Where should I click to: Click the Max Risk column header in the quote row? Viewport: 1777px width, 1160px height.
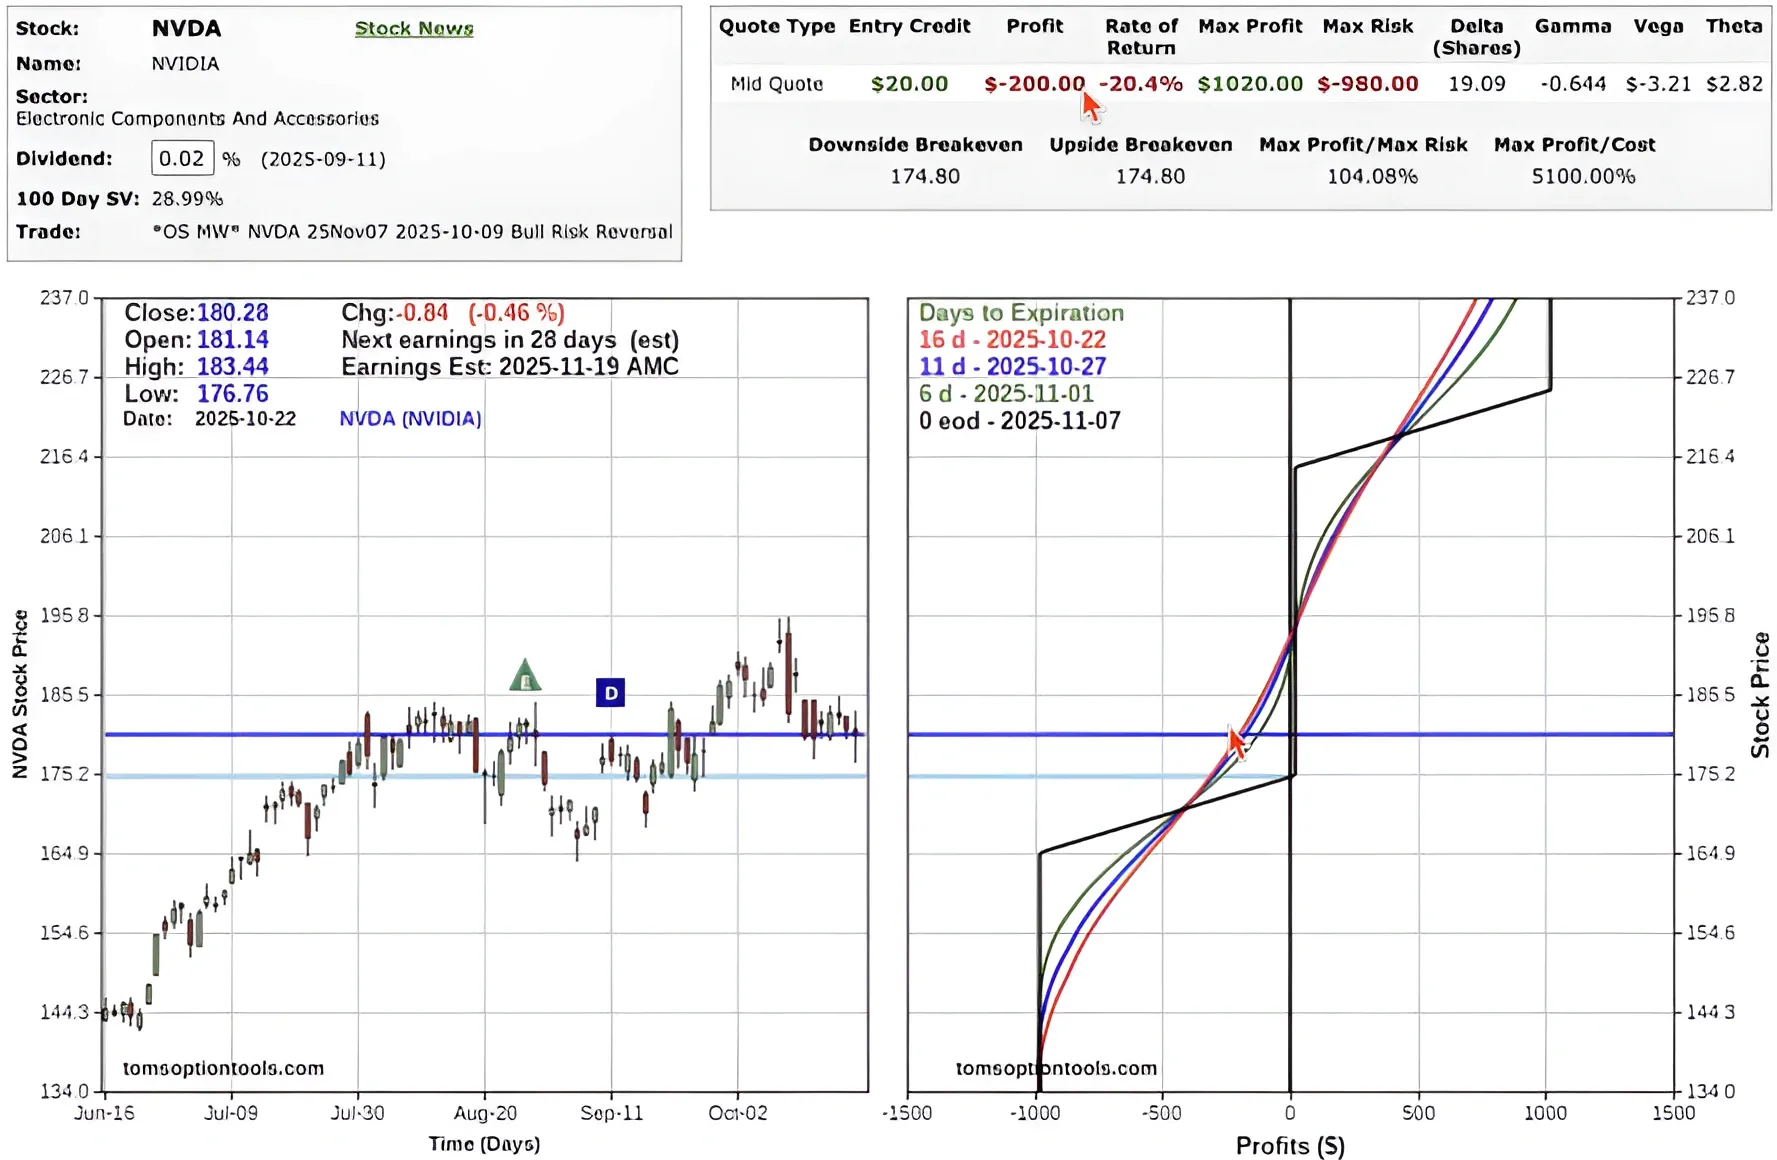point(1368,26)
